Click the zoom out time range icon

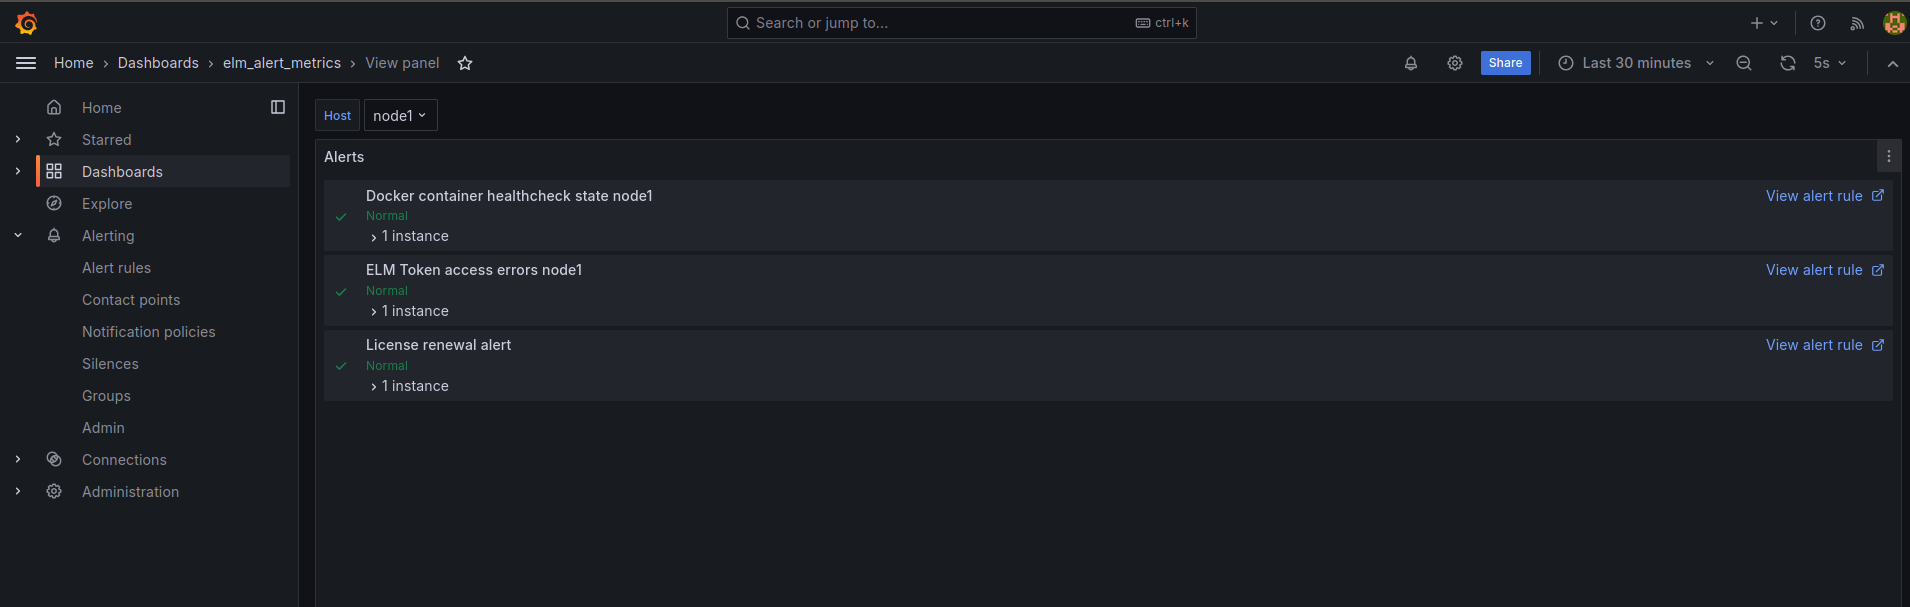[1744, 63]
